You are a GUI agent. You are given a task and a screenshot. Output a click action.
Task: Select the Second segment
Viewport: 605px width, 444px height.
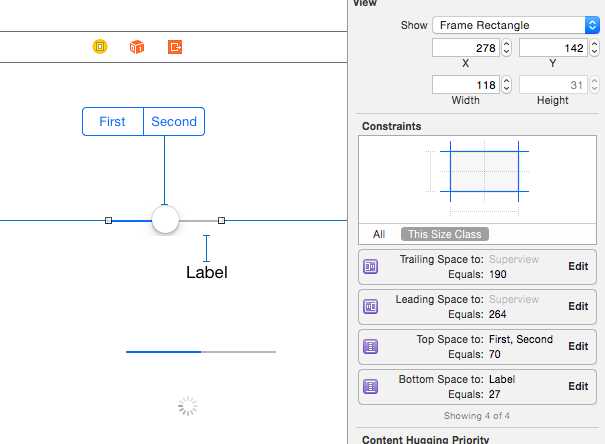174,122
